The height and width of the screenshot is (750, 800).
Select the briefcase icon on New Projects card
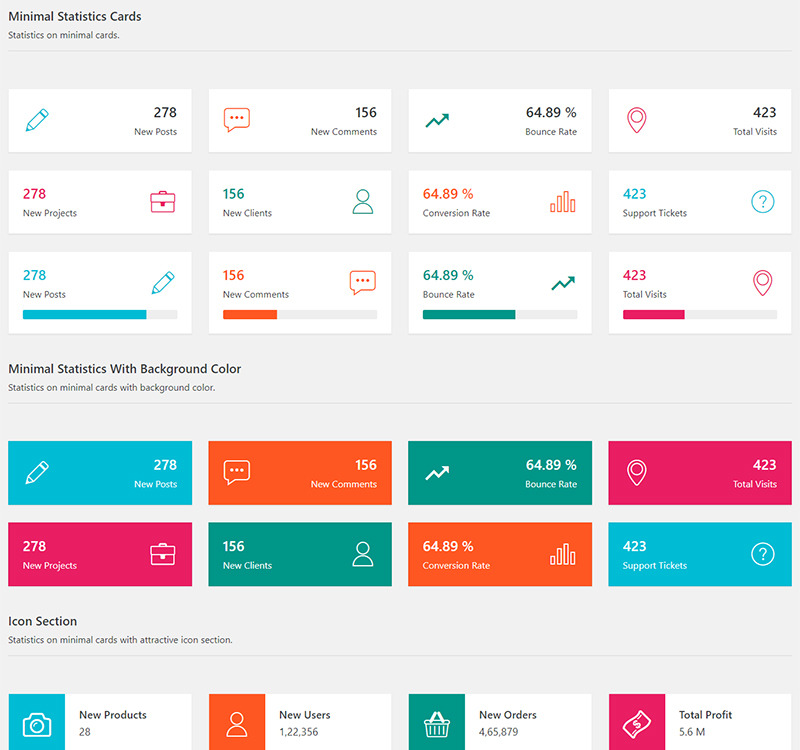coord(162,200)
